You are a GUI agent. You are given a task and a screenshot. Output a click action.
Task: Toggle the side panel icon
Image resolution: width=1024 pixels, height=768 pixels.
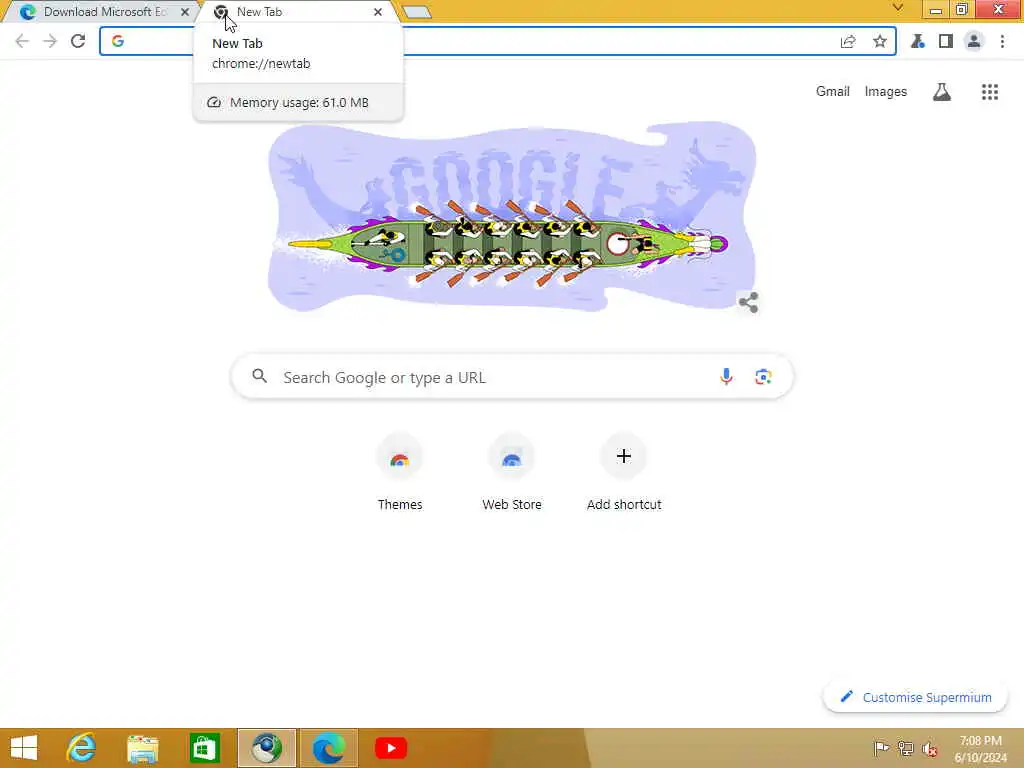pyautogui.click(x=946, y=42)
